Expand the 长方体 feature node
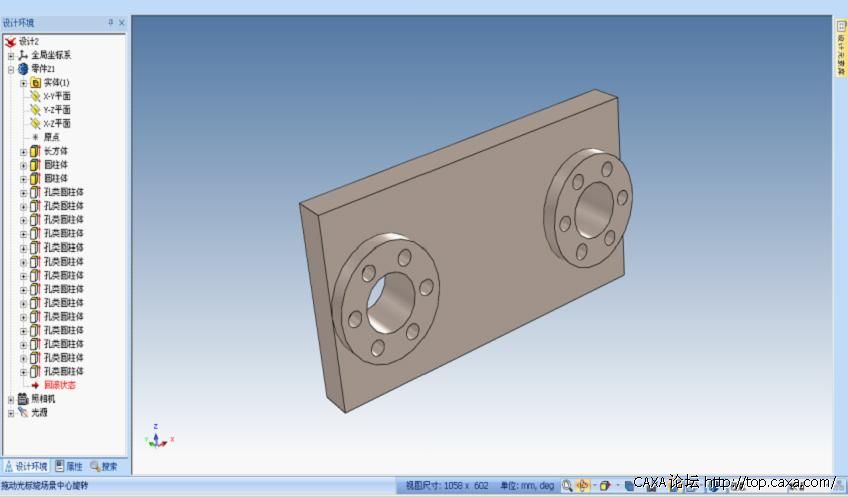Viewport: 848px width, 497px height. [x=23, y=151]
